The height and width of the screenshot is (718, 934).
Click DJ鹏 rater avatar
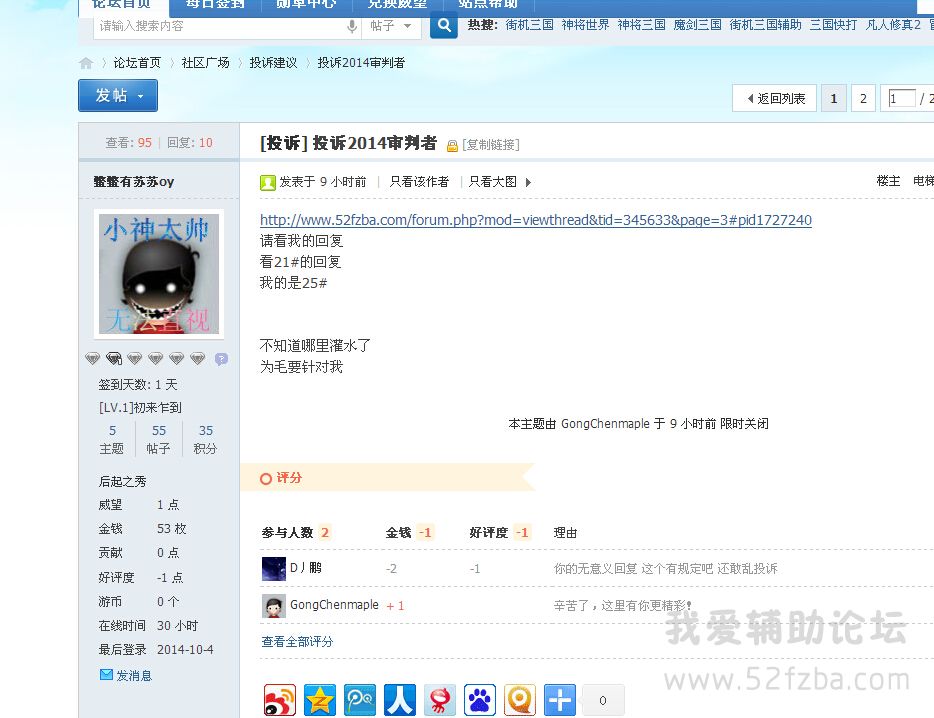coord(273,568)
